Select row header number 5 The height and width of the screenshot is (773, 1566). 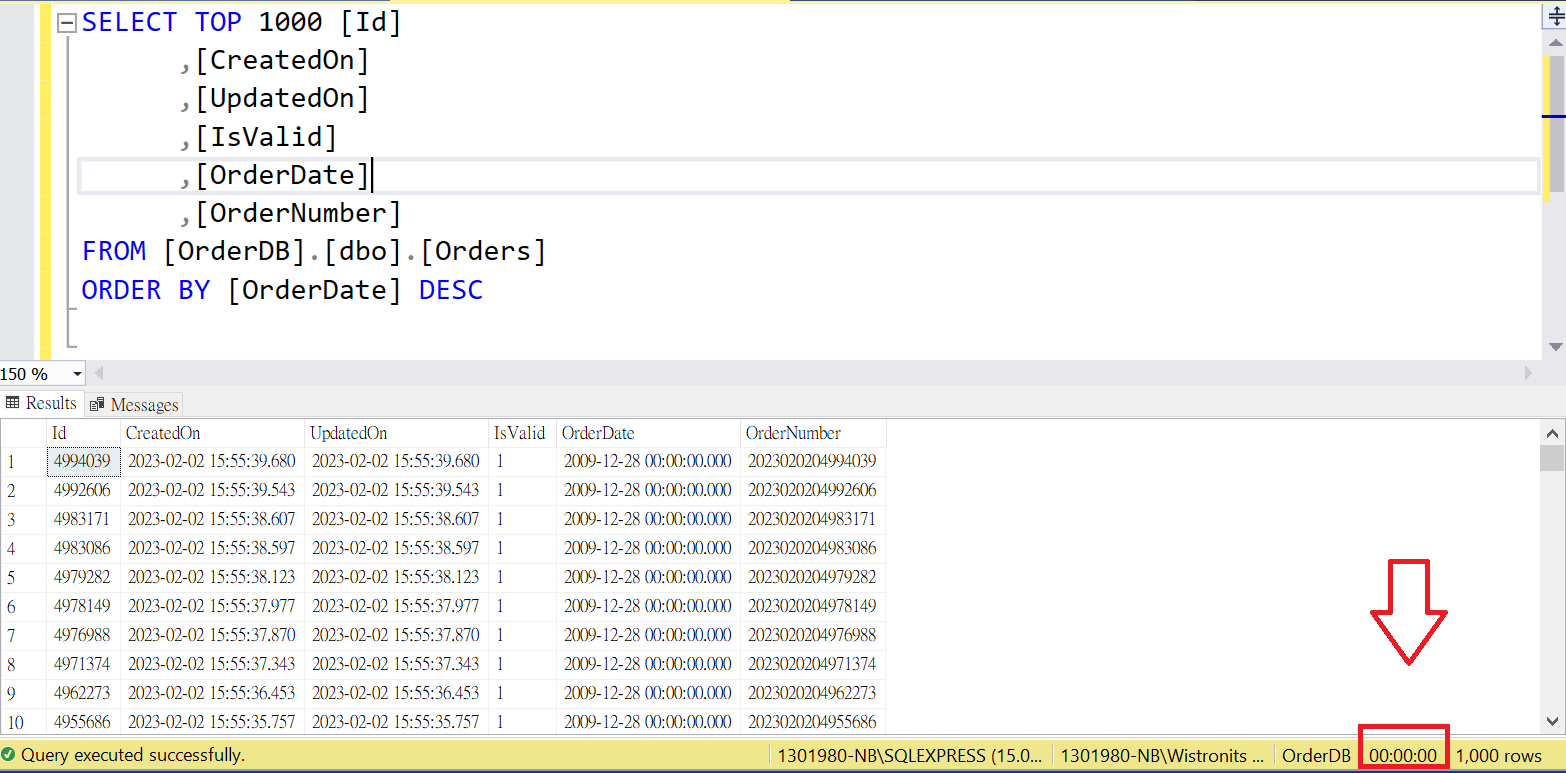[x=24, y=577]
